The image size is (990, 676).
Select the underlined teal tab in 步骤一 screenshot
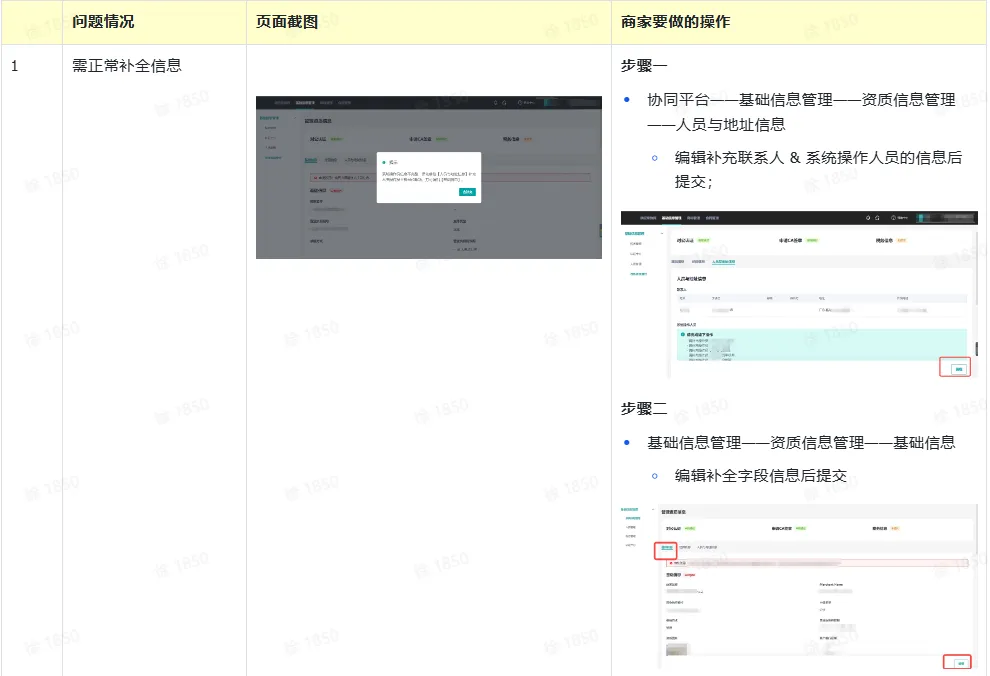coord(724,261)
